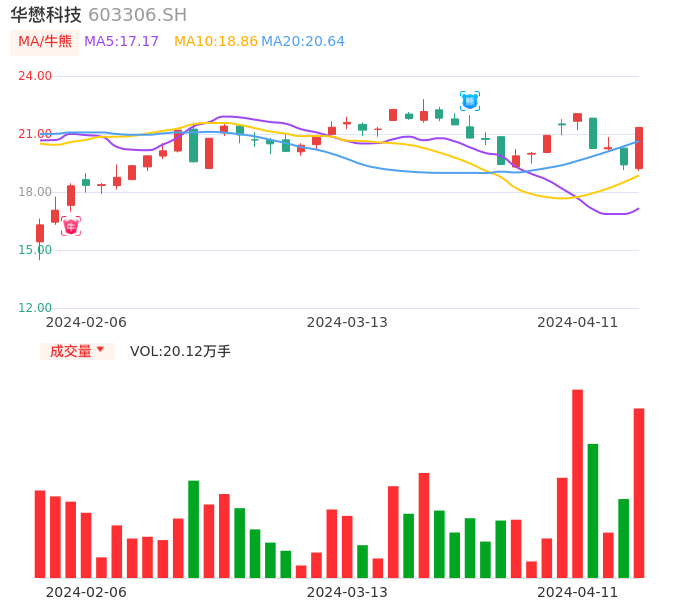Click the 24.00 price axis label
686x606 pixels.
[x=35, y=76]
